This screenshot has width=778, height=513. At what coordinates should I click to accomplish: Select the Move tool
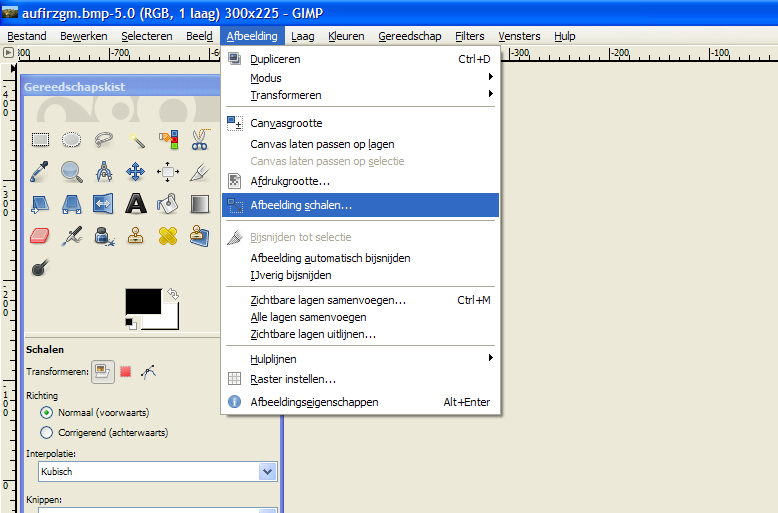(x=135, y=172)
